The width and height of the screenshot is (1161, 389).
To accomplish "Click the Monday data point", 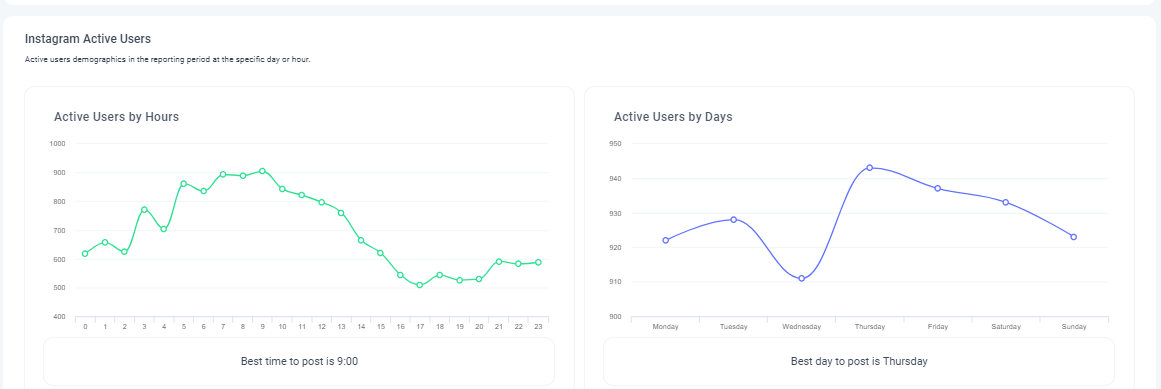I will coord(666,240).
